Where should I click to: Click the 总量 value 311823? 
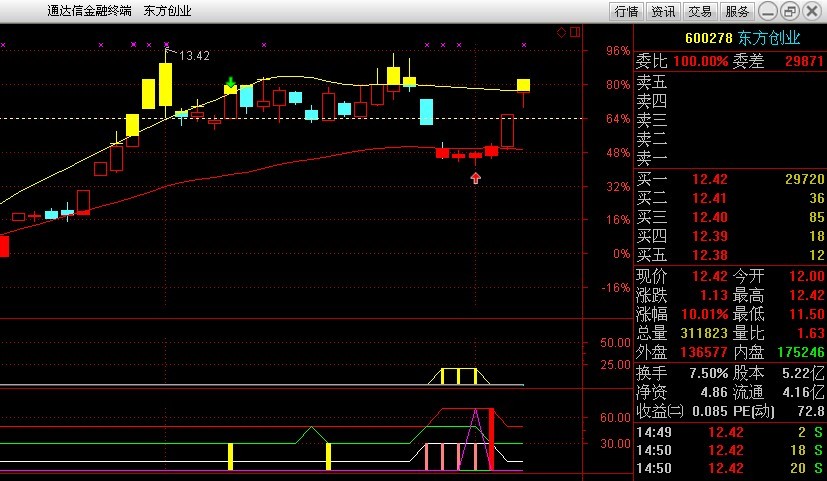point(704,333)
